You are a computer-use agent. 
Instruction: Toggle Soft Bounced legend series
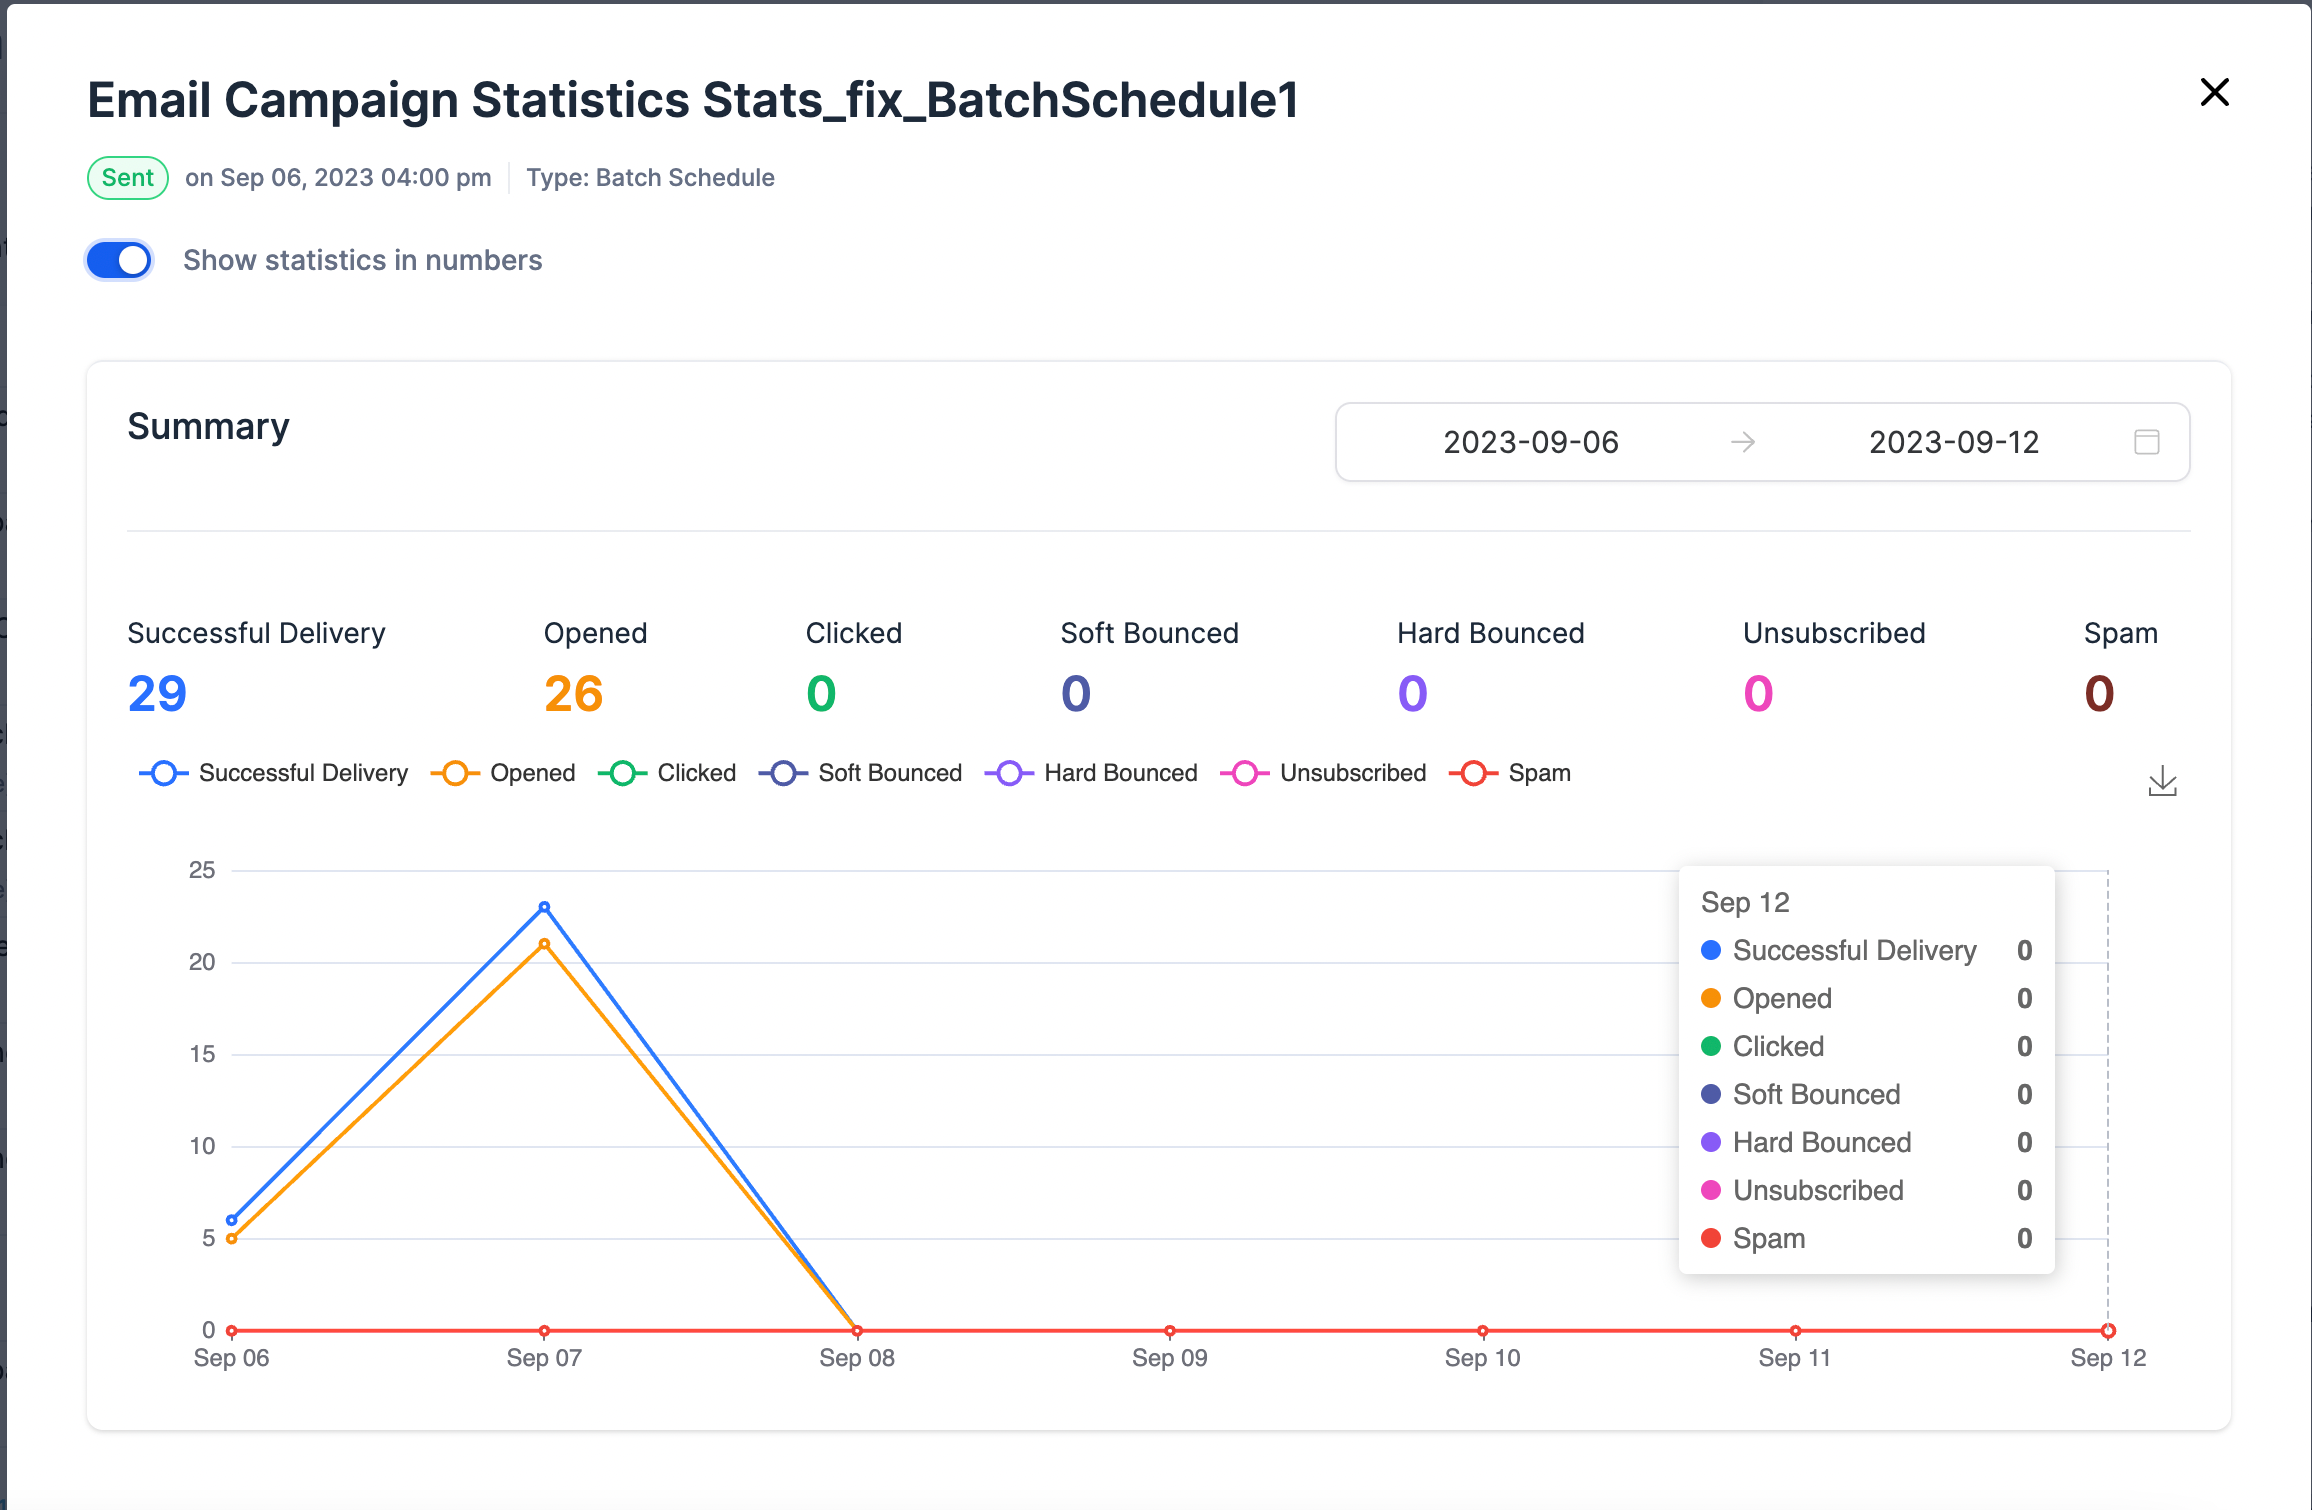tap(860, 773)
